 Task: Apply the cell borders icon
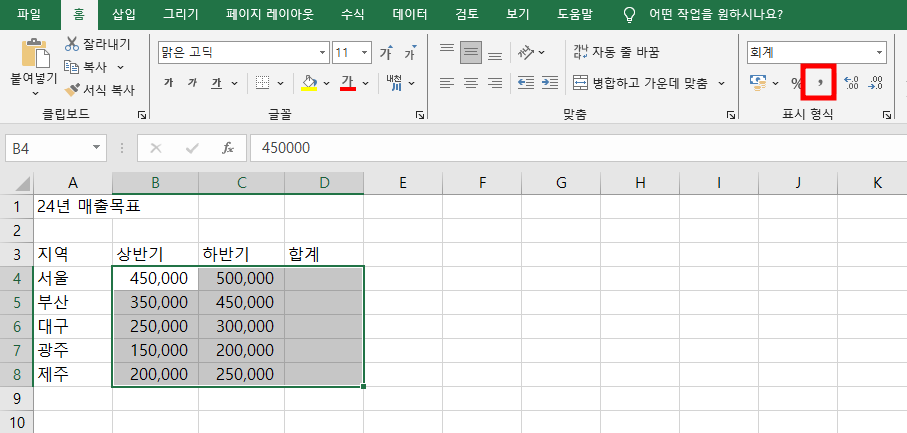point(263,83)
